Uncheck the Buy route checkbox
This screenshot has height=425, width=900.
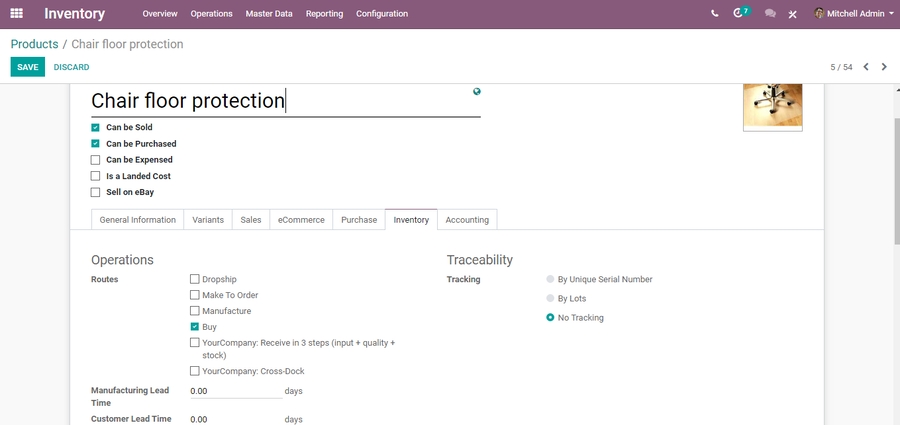[x=195, y=327]
